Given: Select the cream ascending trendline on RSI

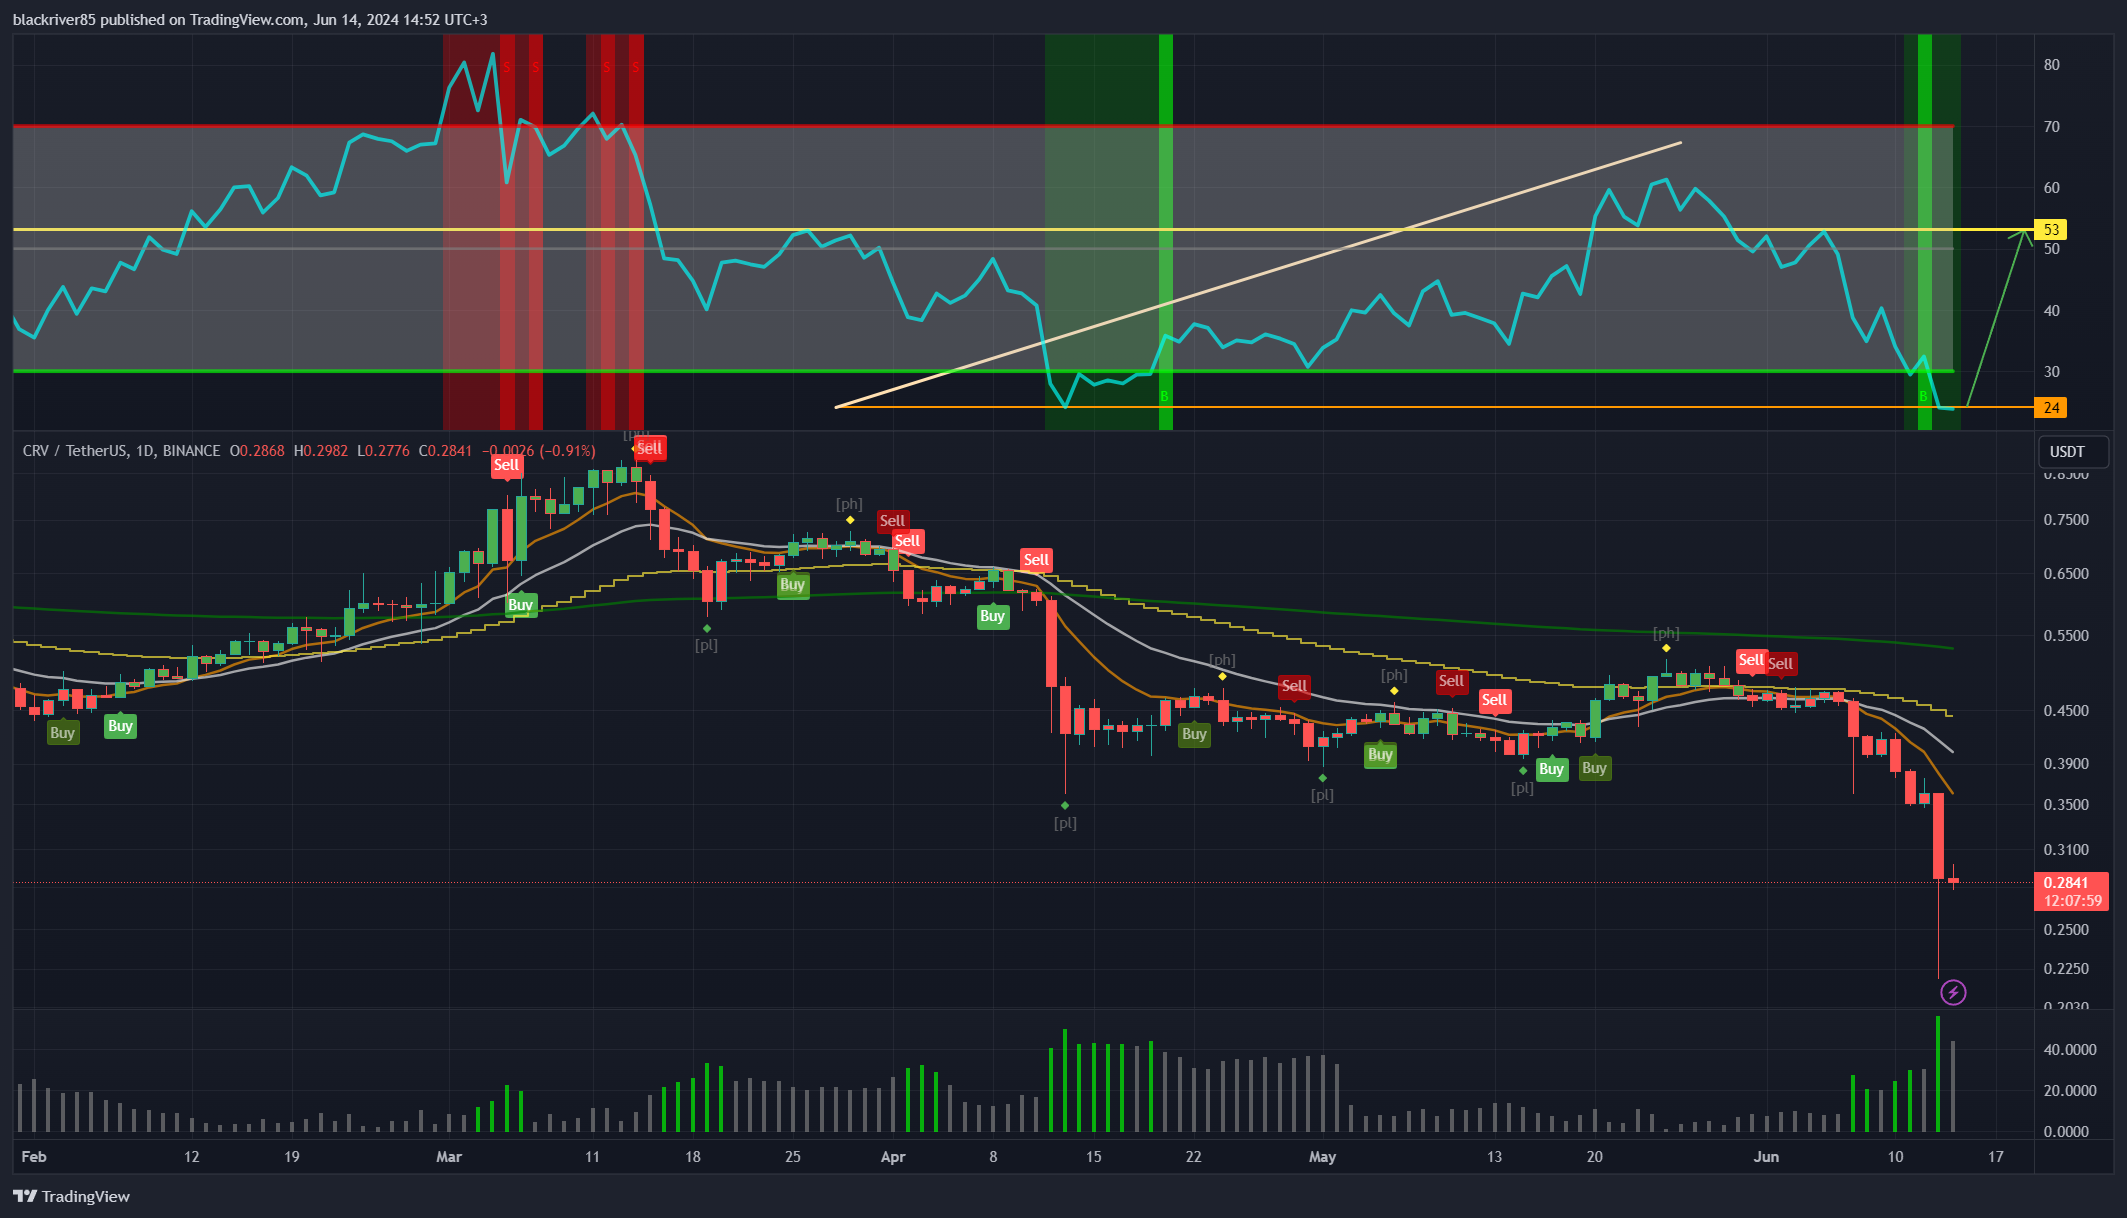Looking at the screenshot, I should click(x=1258, y=275).
